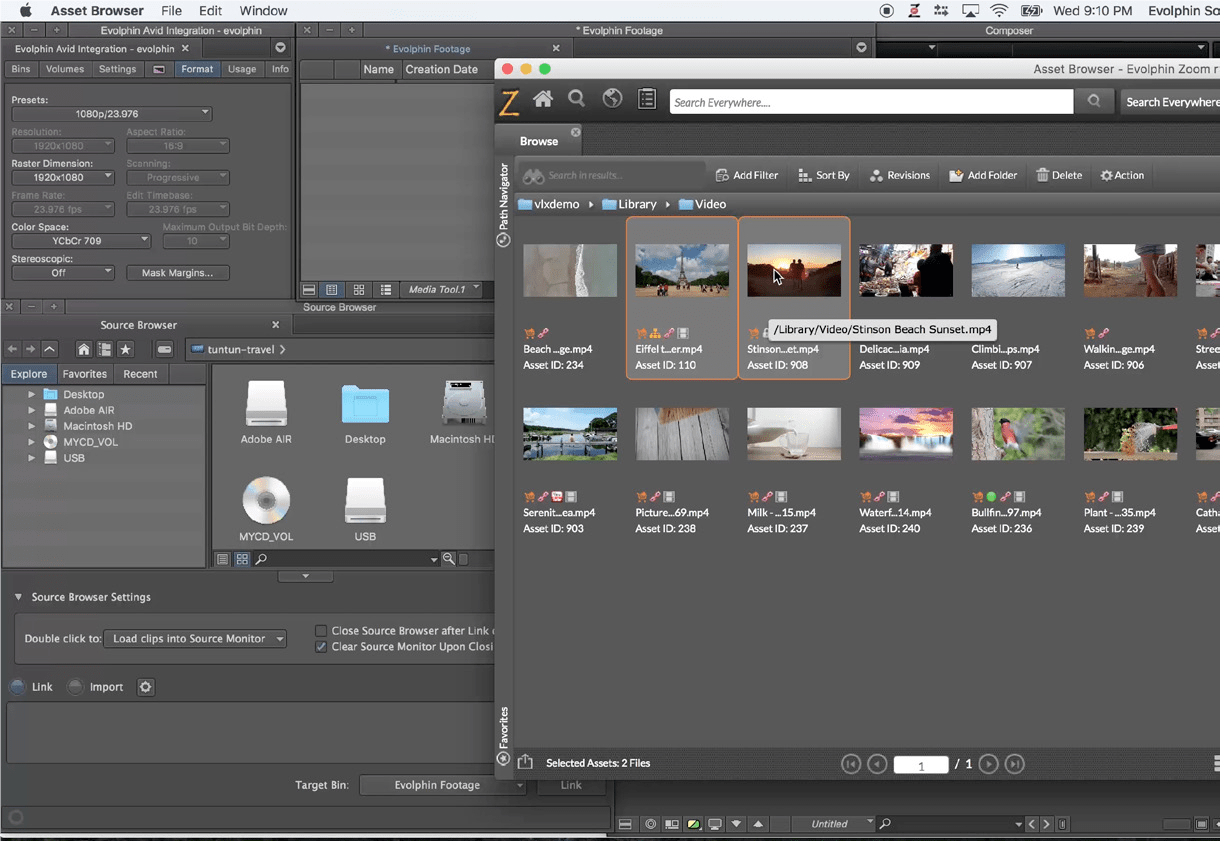Open the Color Space YCbCr 709 dropdown
The image size is (1220, 841).
[x=81, y=241]
